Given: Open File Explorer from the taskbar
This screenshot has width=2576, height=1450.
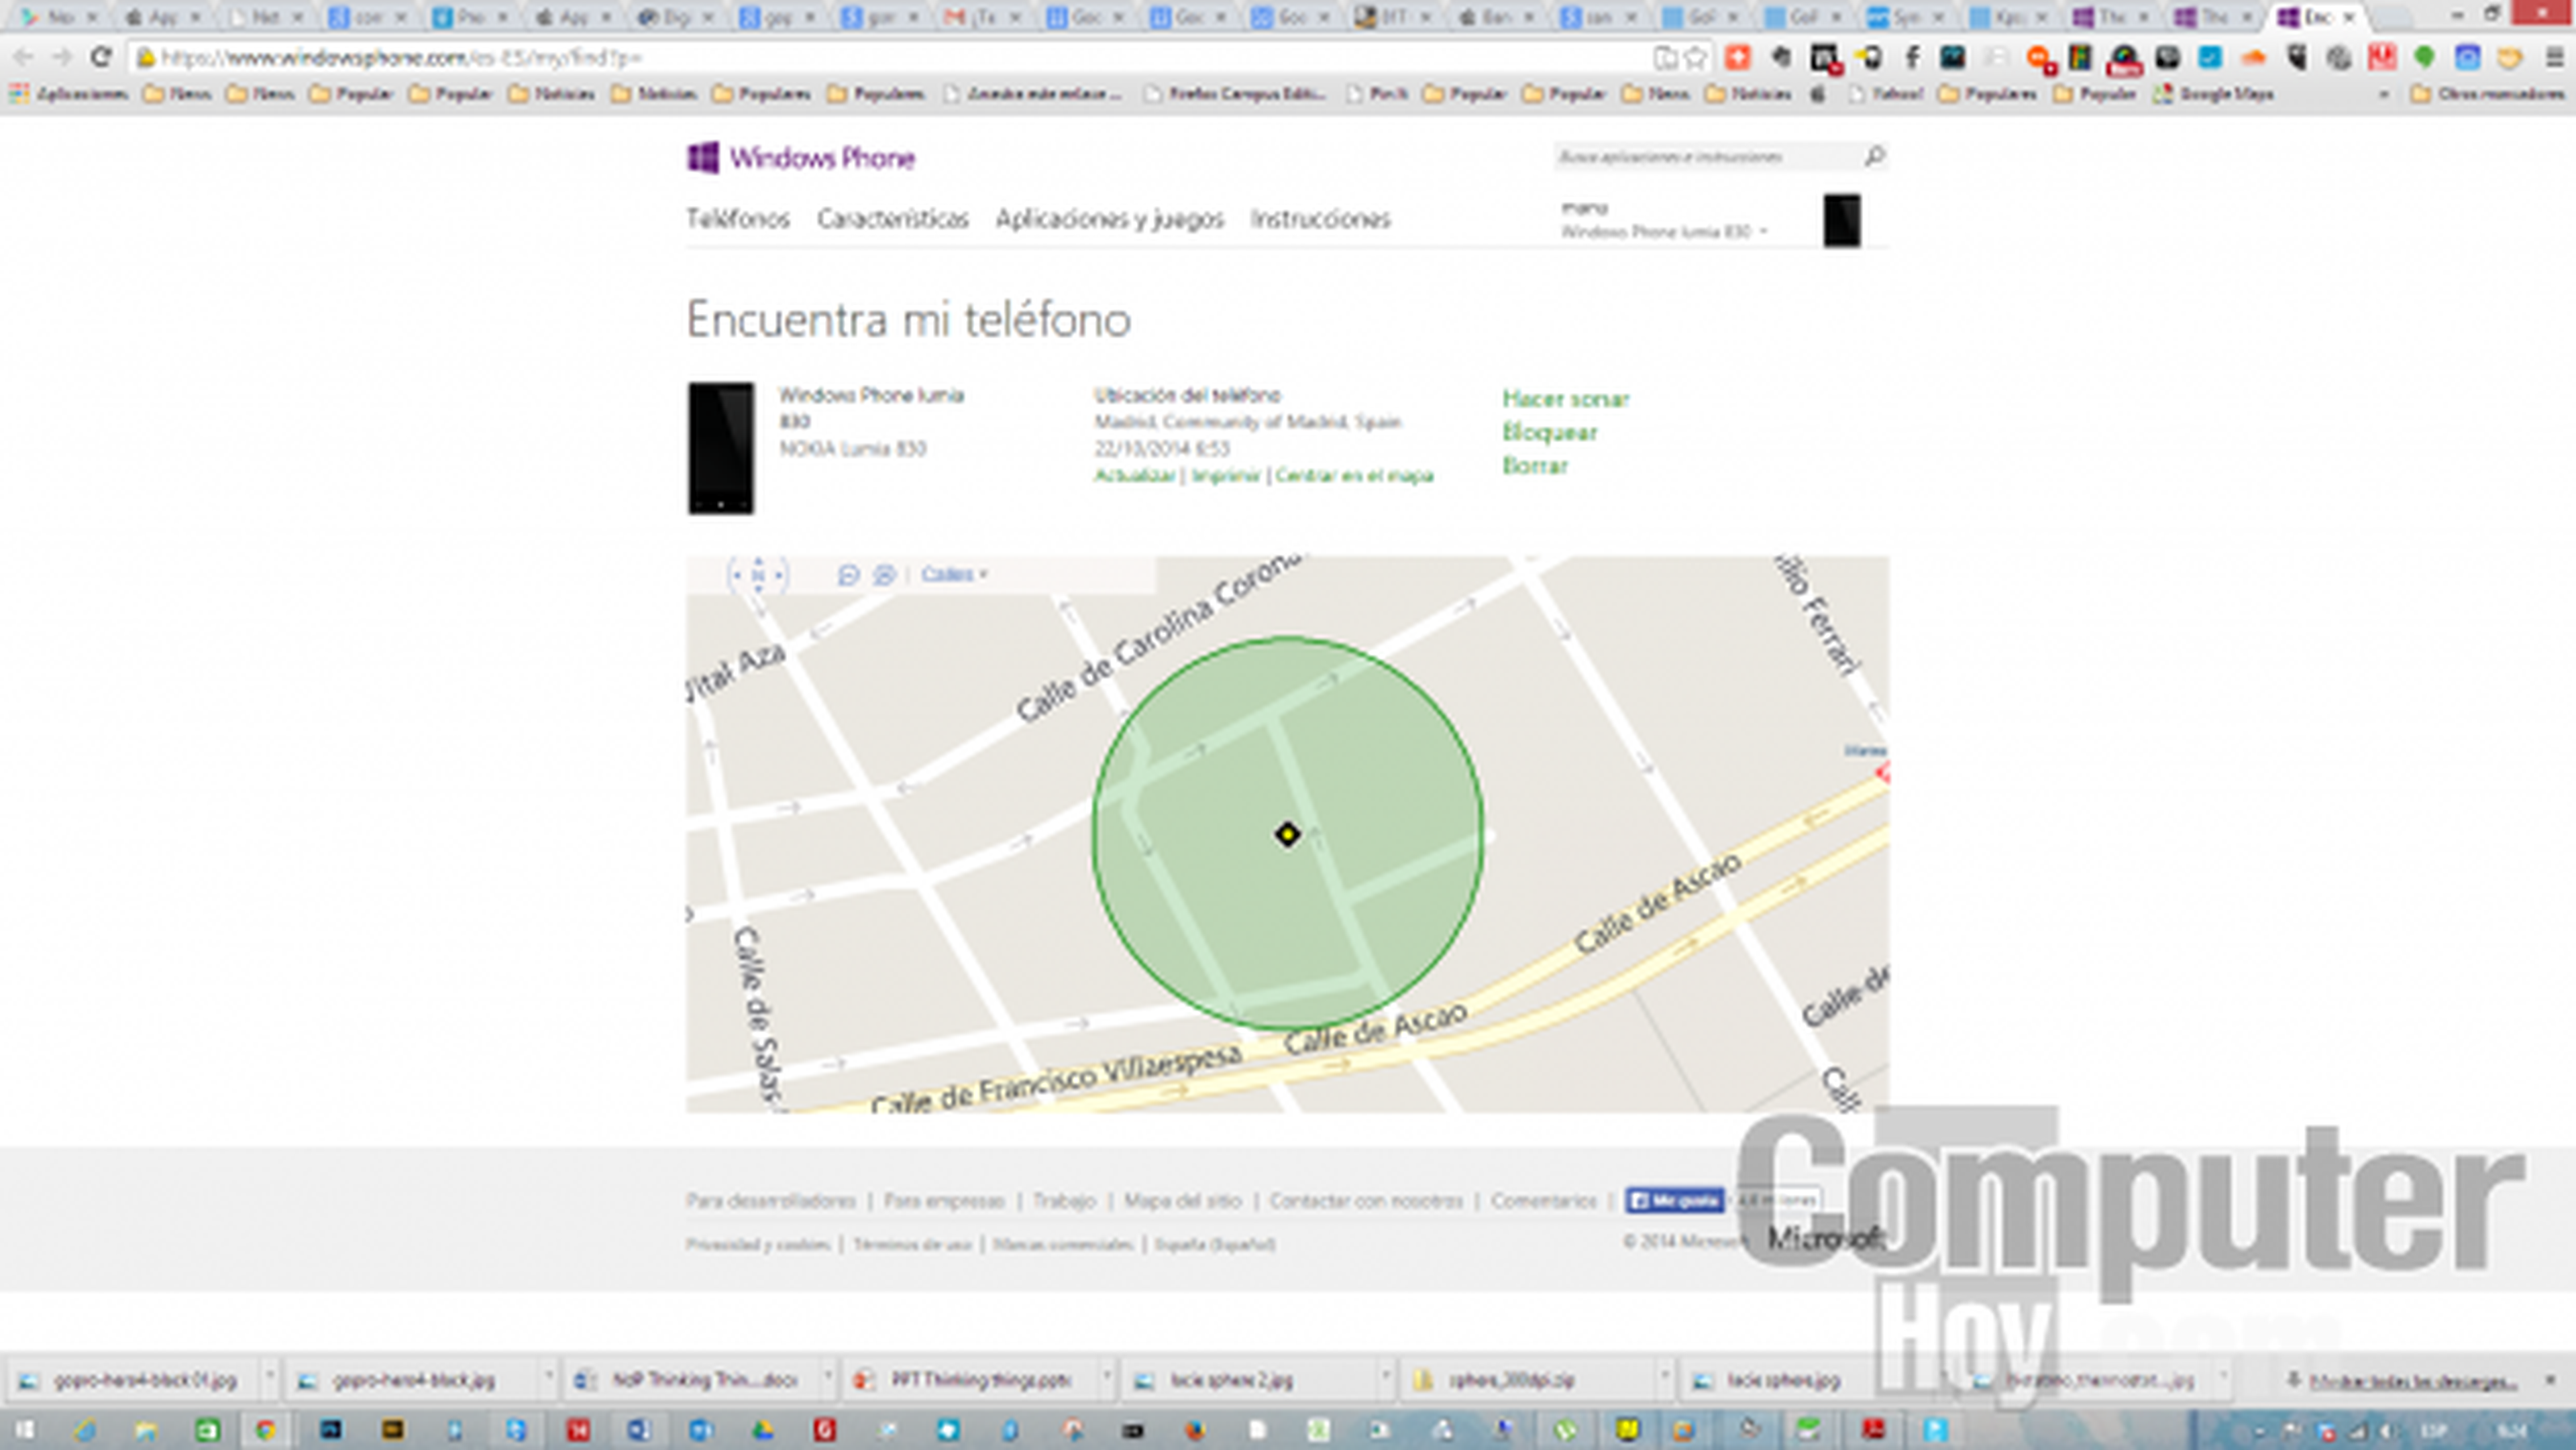Looking at the screenshot, I should (146, 1430).
